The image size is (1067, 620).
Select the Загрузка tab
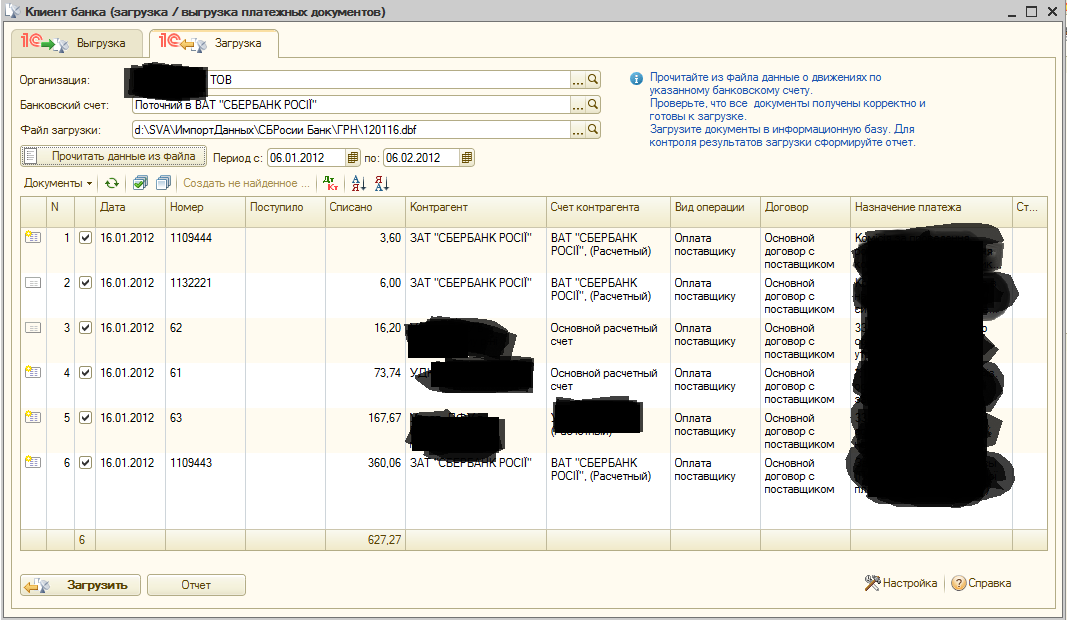click(215, 44)
